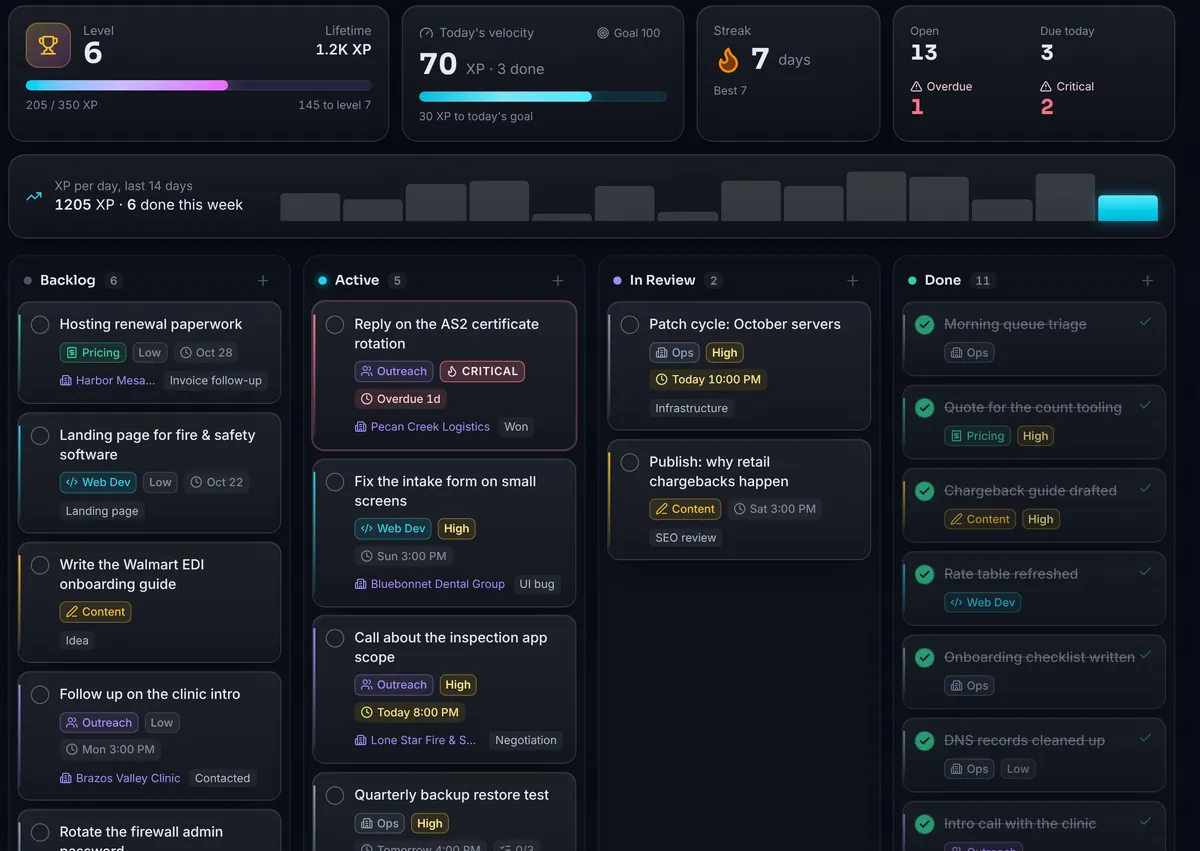The width and height of the screenshot is (1200, 851).
Task: Mark Reply on the AS2 certificate rotation done
Action: point(335,325)
